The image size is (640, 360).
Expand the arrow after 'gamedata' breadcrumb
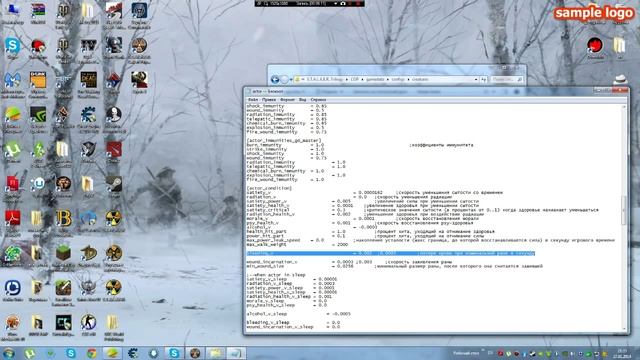click(x=387, y=80)
